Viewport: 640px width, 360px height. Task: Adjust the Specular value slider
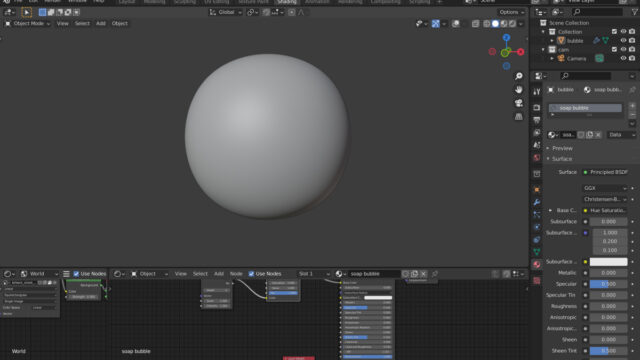(x=608, y=284)
